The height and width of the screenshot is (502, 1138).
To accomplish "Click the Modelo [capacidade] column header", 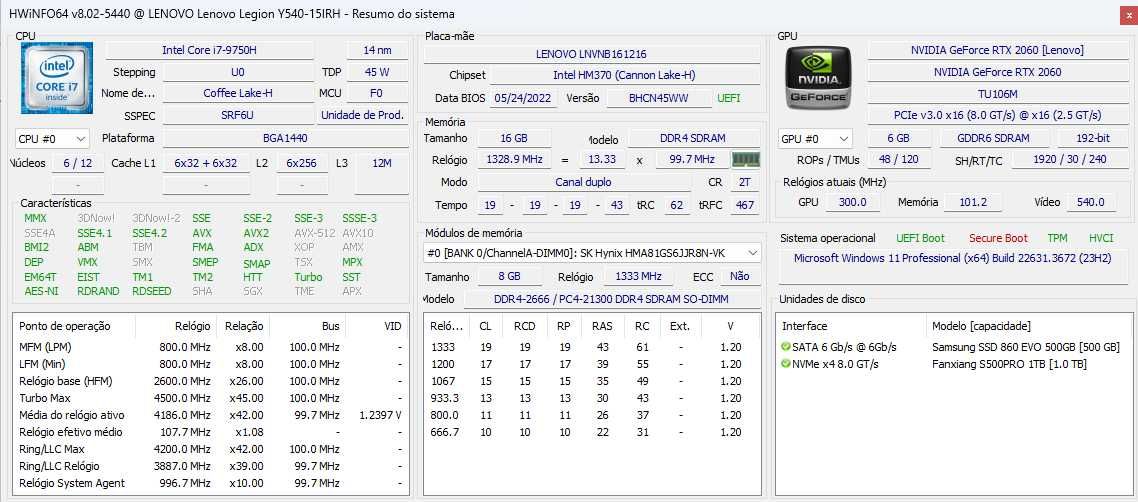I will point(1029,326).
